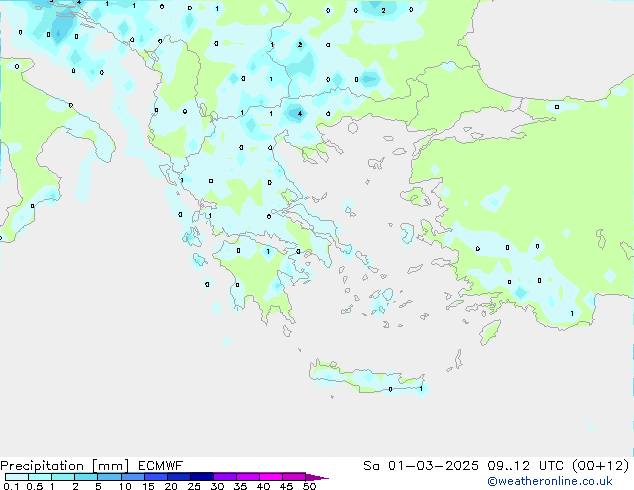
Task: Click the 45–50 mm legend color swatch
Action: tap(294, 477)
